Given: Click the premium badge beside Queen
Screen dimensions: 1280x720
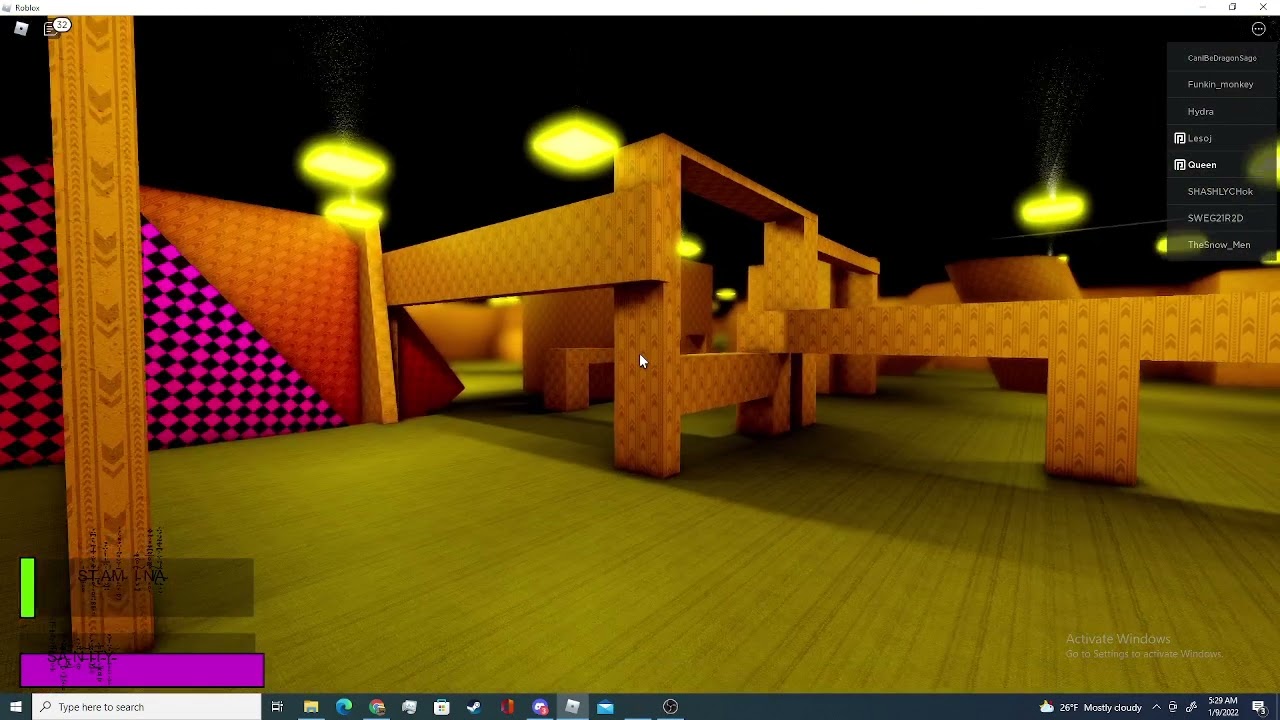Looking at the screenshot, I should pos(1180,165).
